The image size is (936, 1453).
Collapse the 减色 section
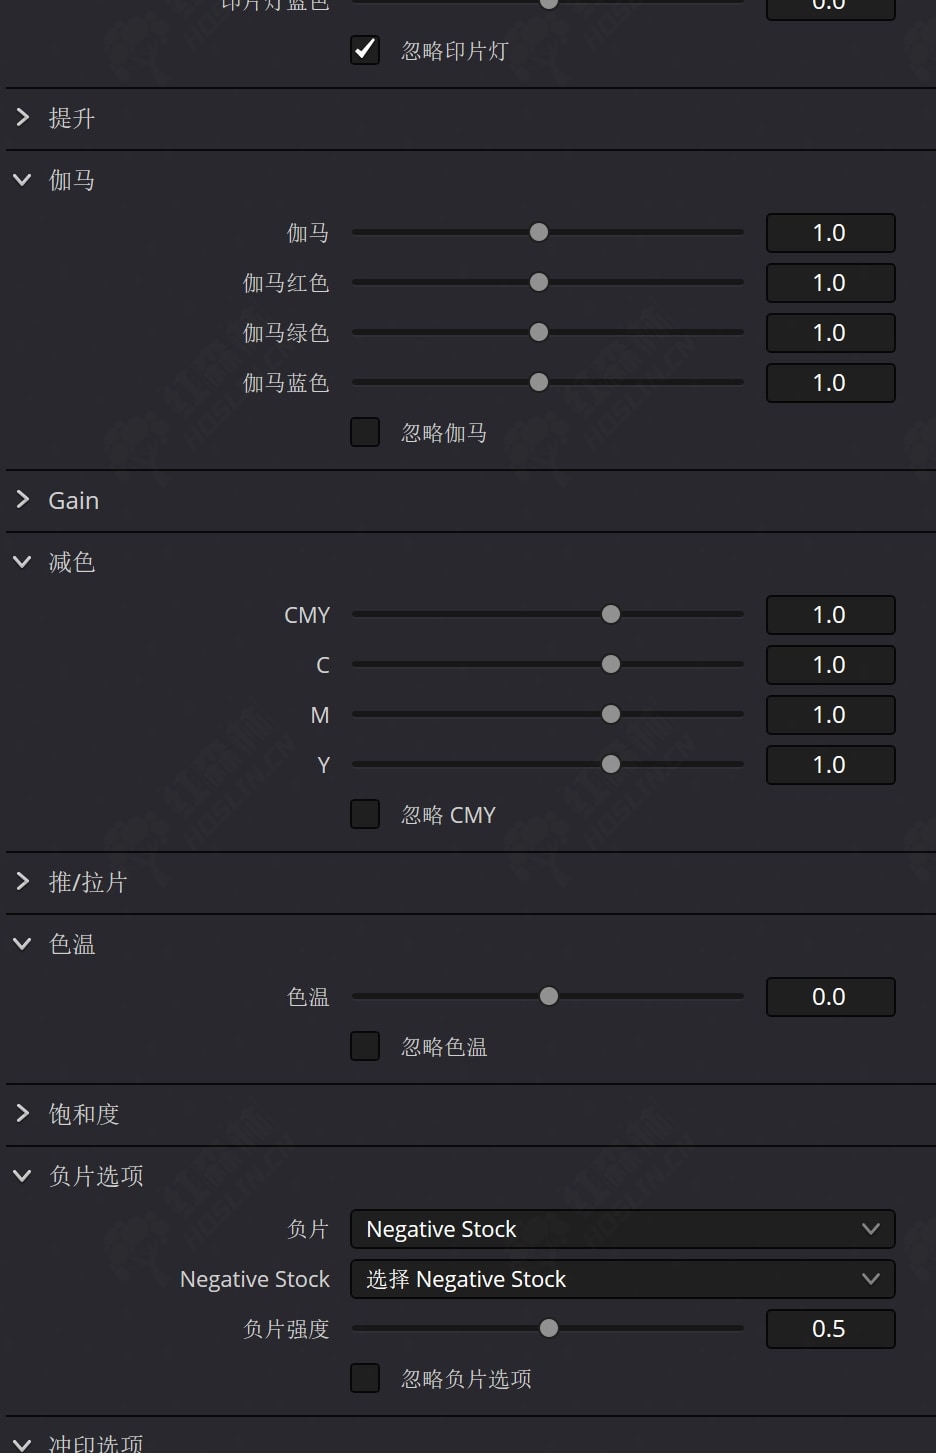click(x=23, y=562)
